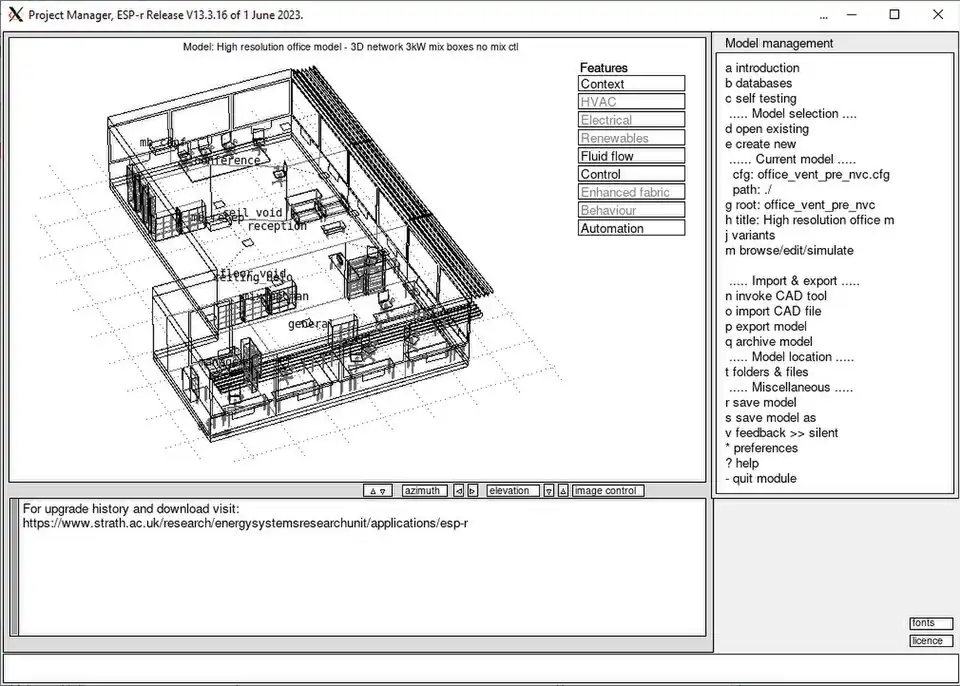Open the image control options
960x686 pixels.
[x=608, y=491]
